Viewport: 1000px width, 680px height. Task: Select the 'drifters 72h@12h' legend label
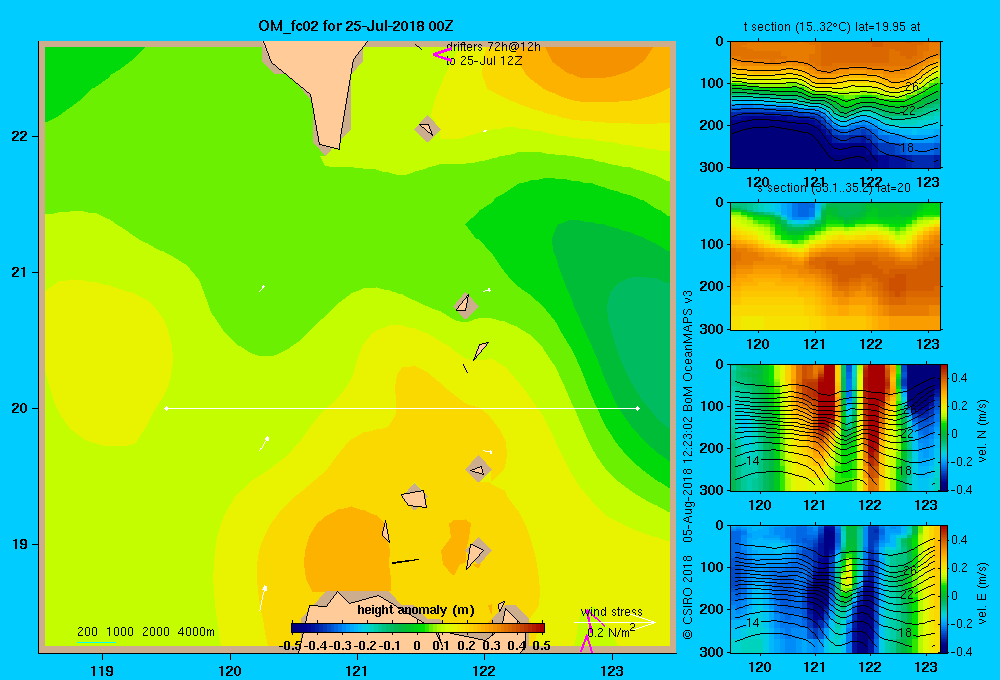point(494,47)
